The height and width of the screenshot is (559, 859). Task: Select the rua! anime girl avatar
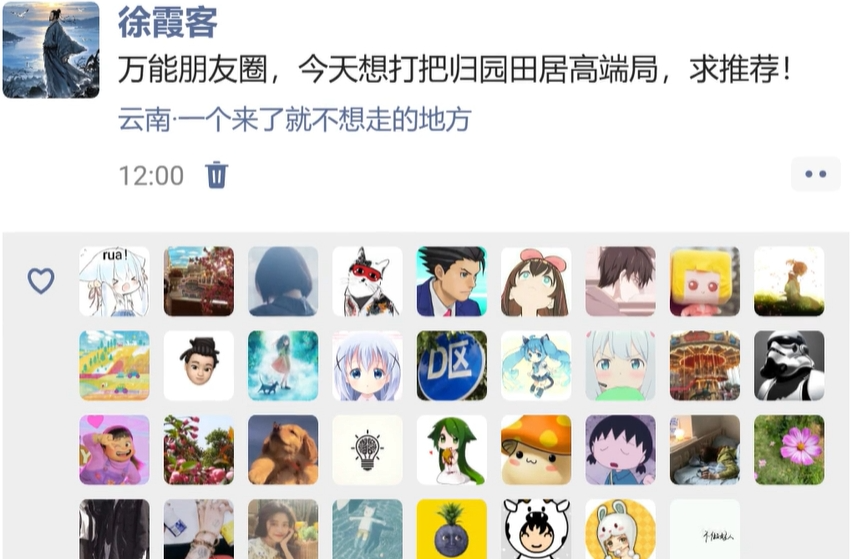coord(114,281)
